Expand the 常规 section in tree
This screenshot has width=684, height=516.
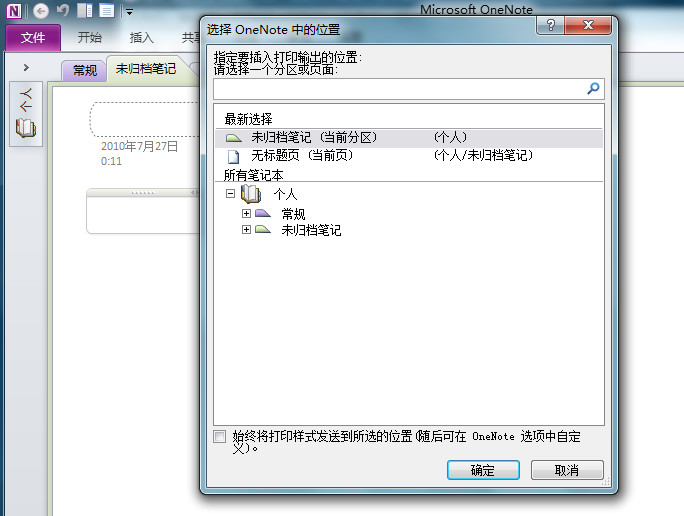(247, 213)
